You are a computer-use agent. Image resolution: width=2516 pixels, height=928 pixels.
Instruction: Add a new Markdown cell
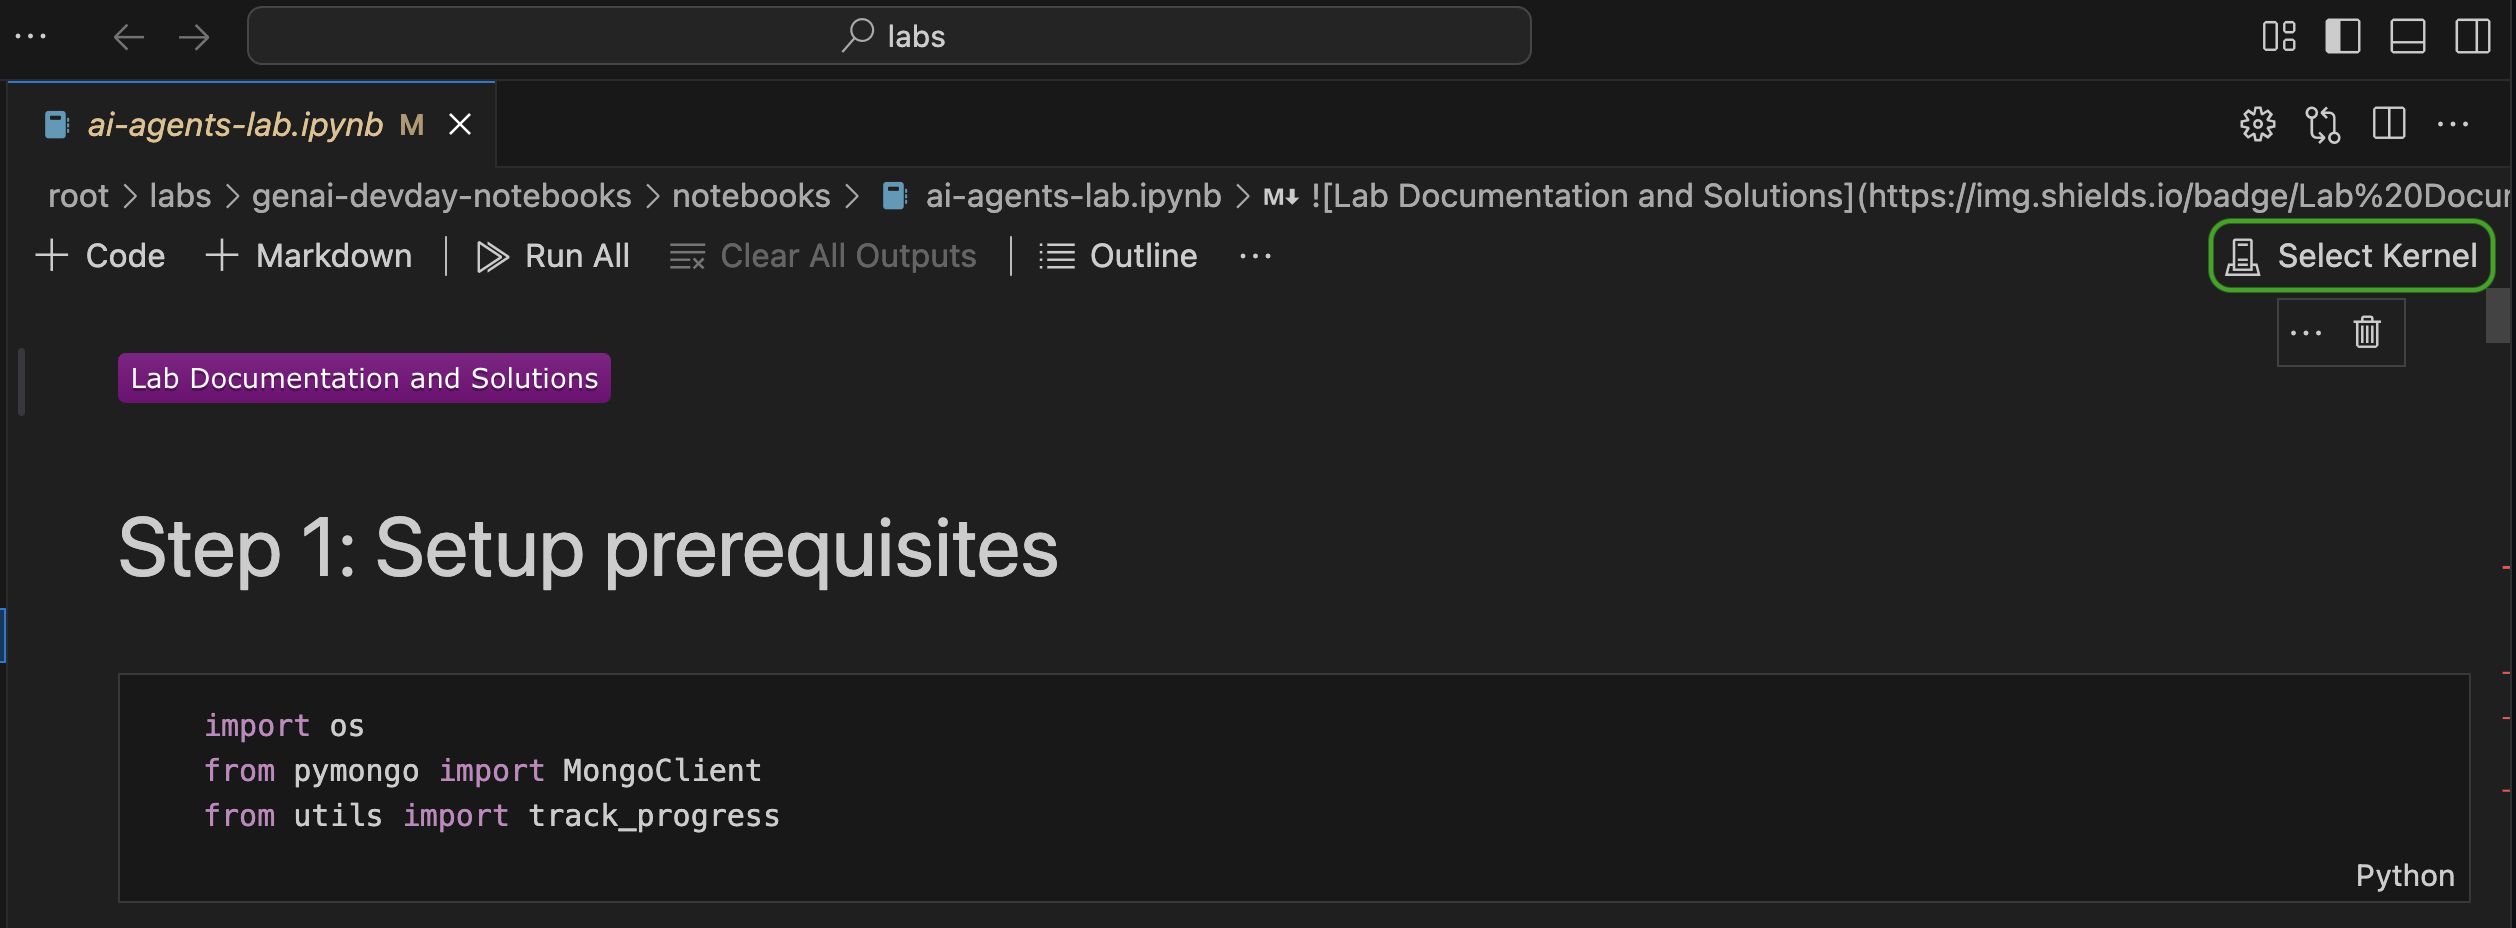[309, 256]
